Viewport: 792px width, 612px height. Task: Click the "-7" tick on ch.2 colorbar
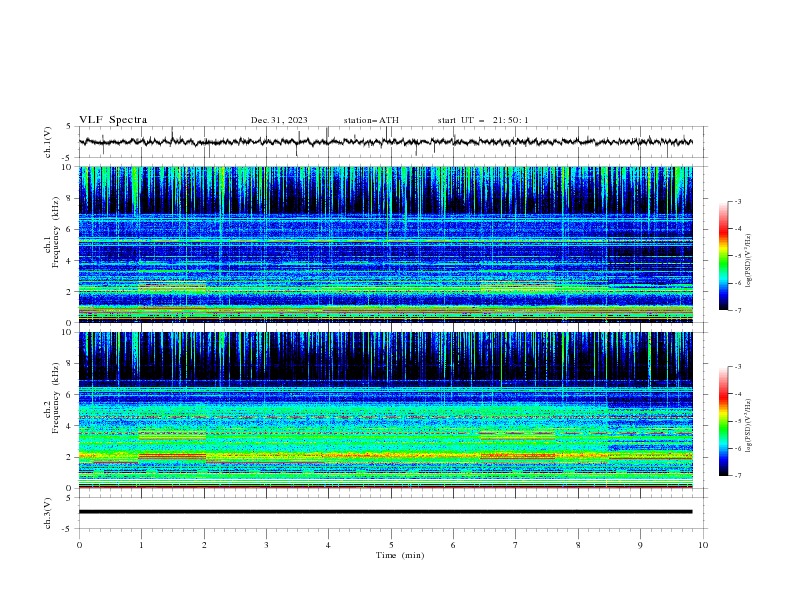[x=738, y=475]
